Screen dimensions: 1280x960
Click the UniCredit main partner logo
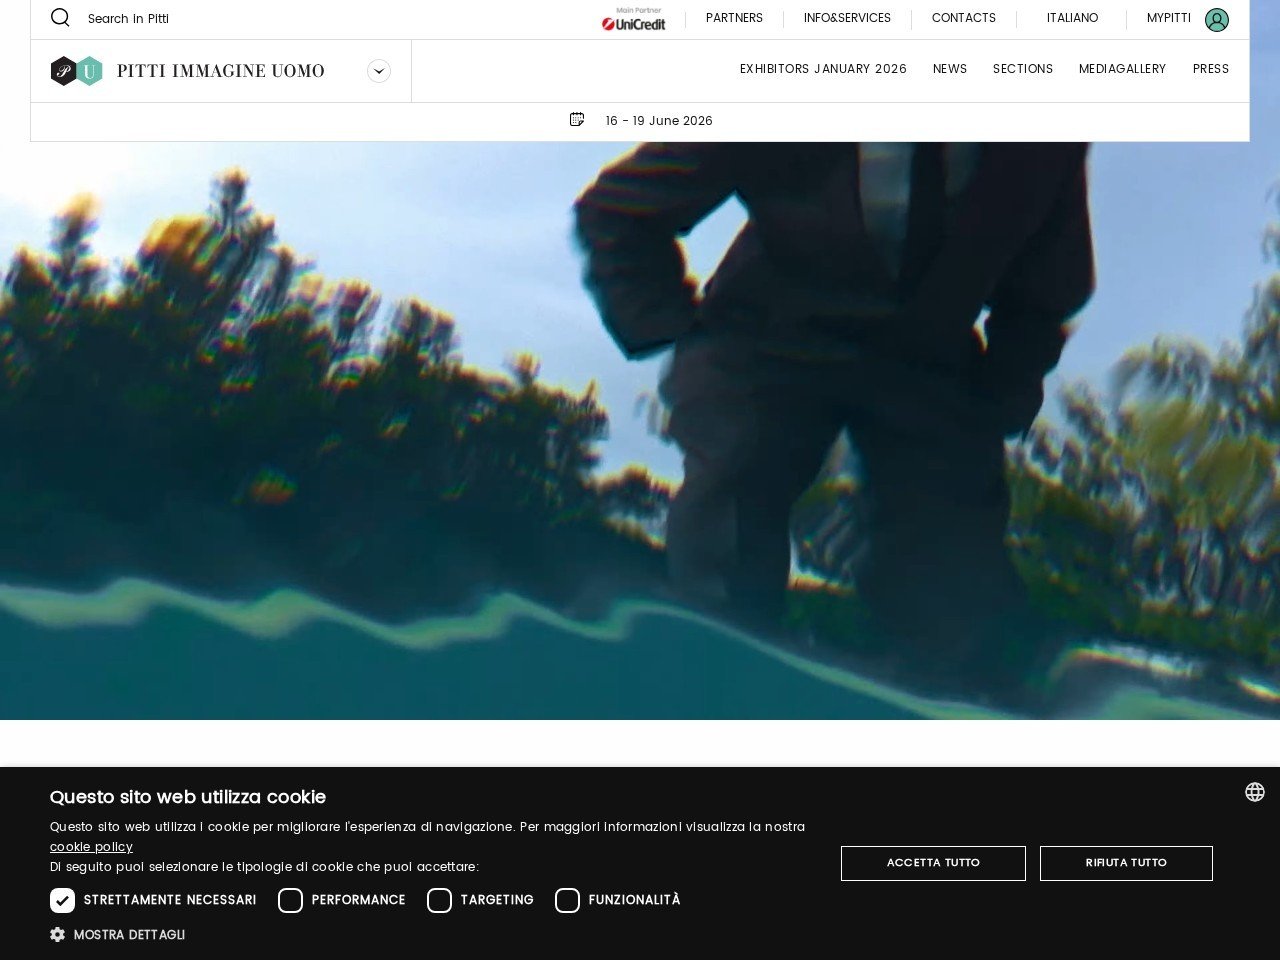(634, 20)
